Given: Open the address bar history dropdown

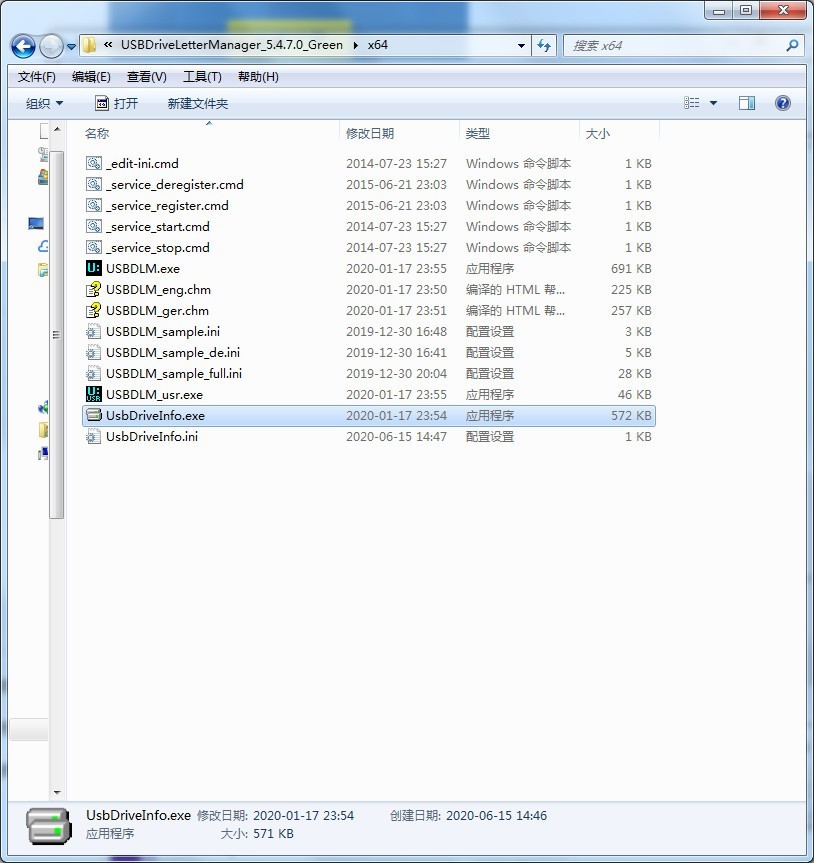Looking at the screenshot, I should pyautogui.click(x=520, y=46).
